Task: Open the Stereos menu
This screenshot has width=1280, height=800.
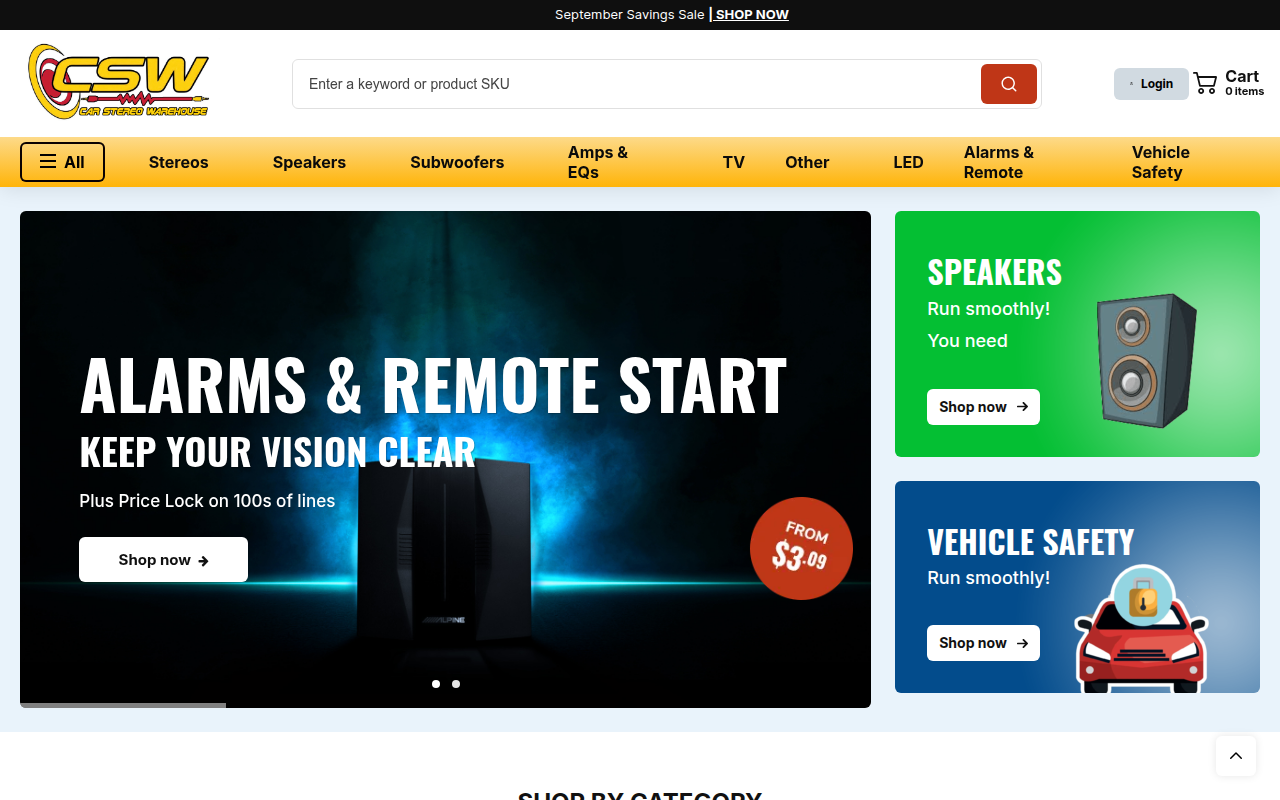Action: pyautogui.click(x=179, y=162)
